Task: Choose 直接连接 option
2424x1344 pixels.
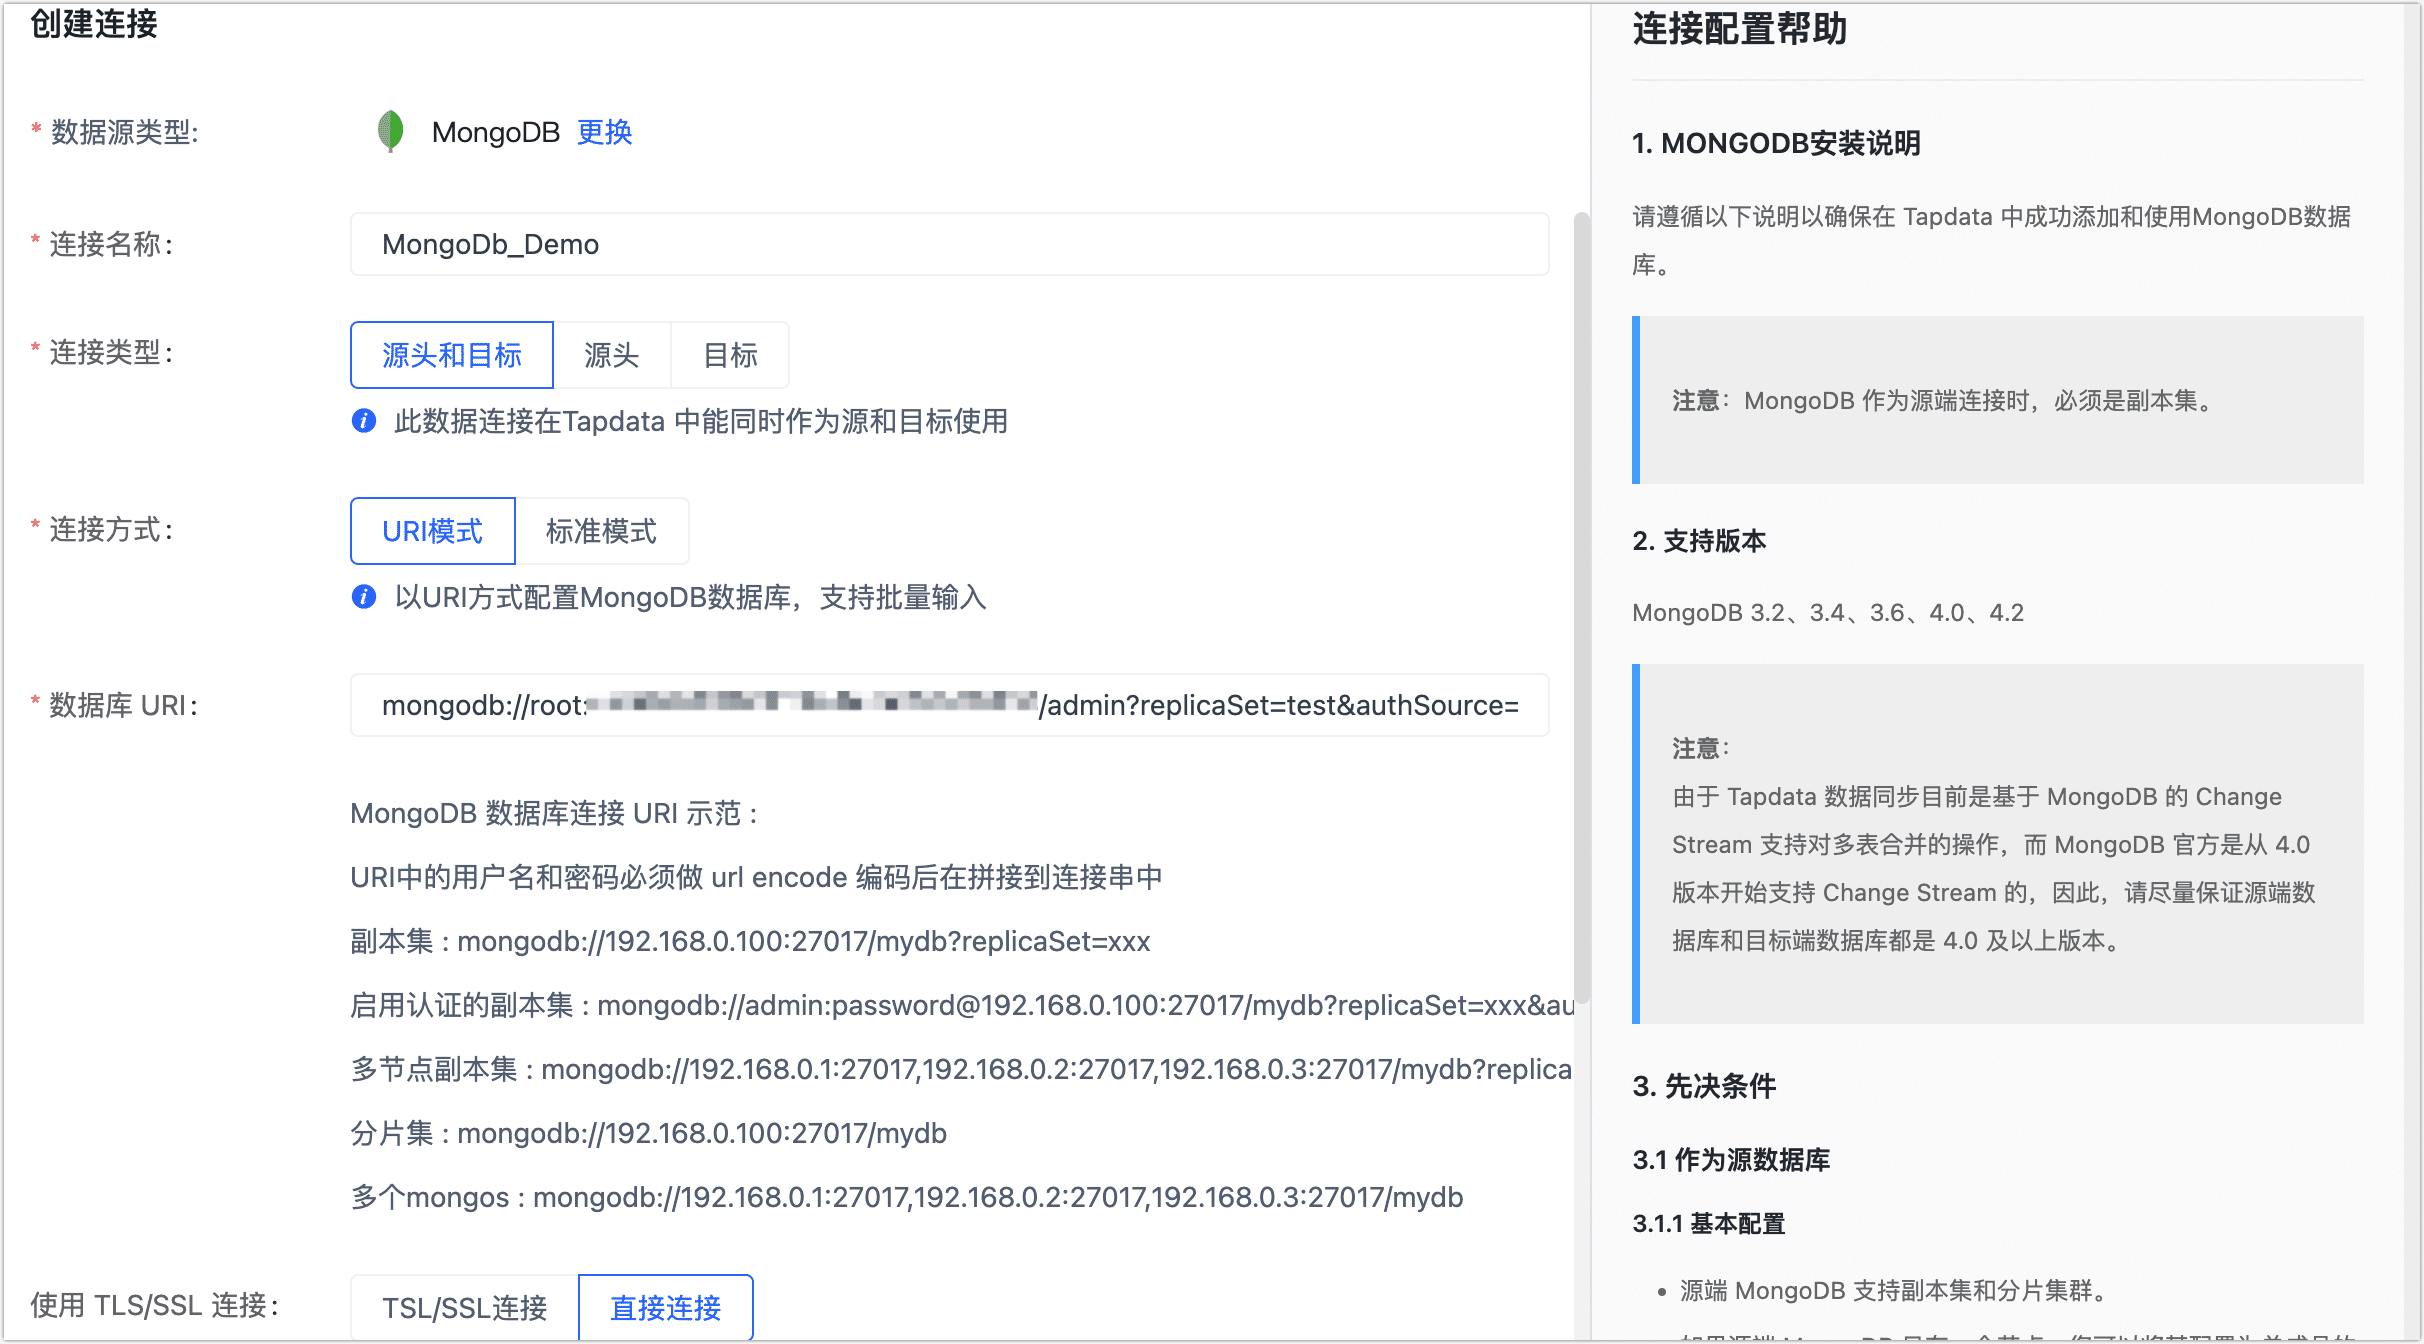Action: 665,1306
